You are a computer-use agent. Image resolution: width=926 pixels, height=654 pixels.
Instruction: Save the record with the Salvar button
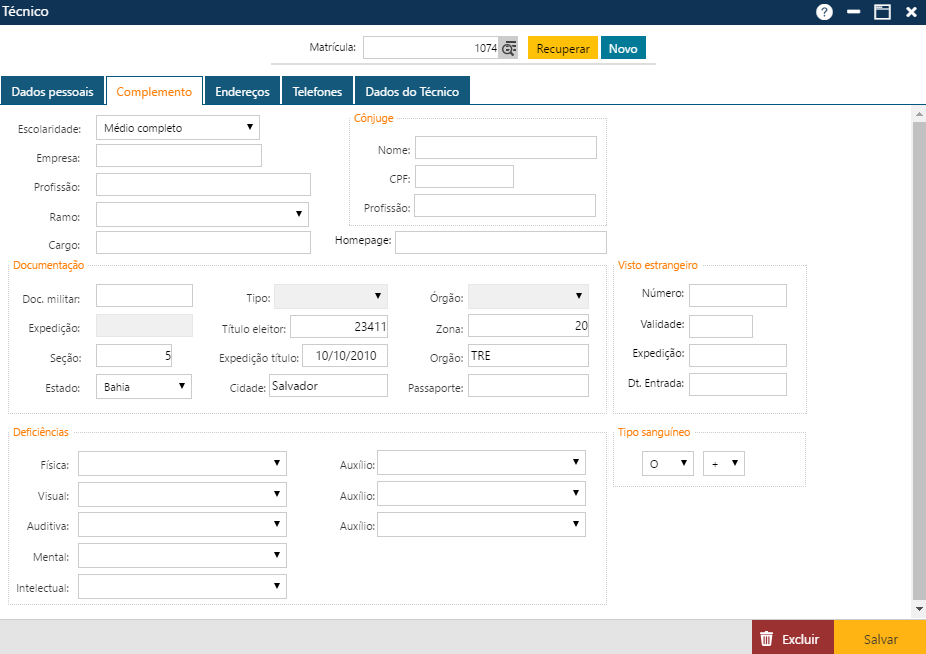click(x=879, y=638)
